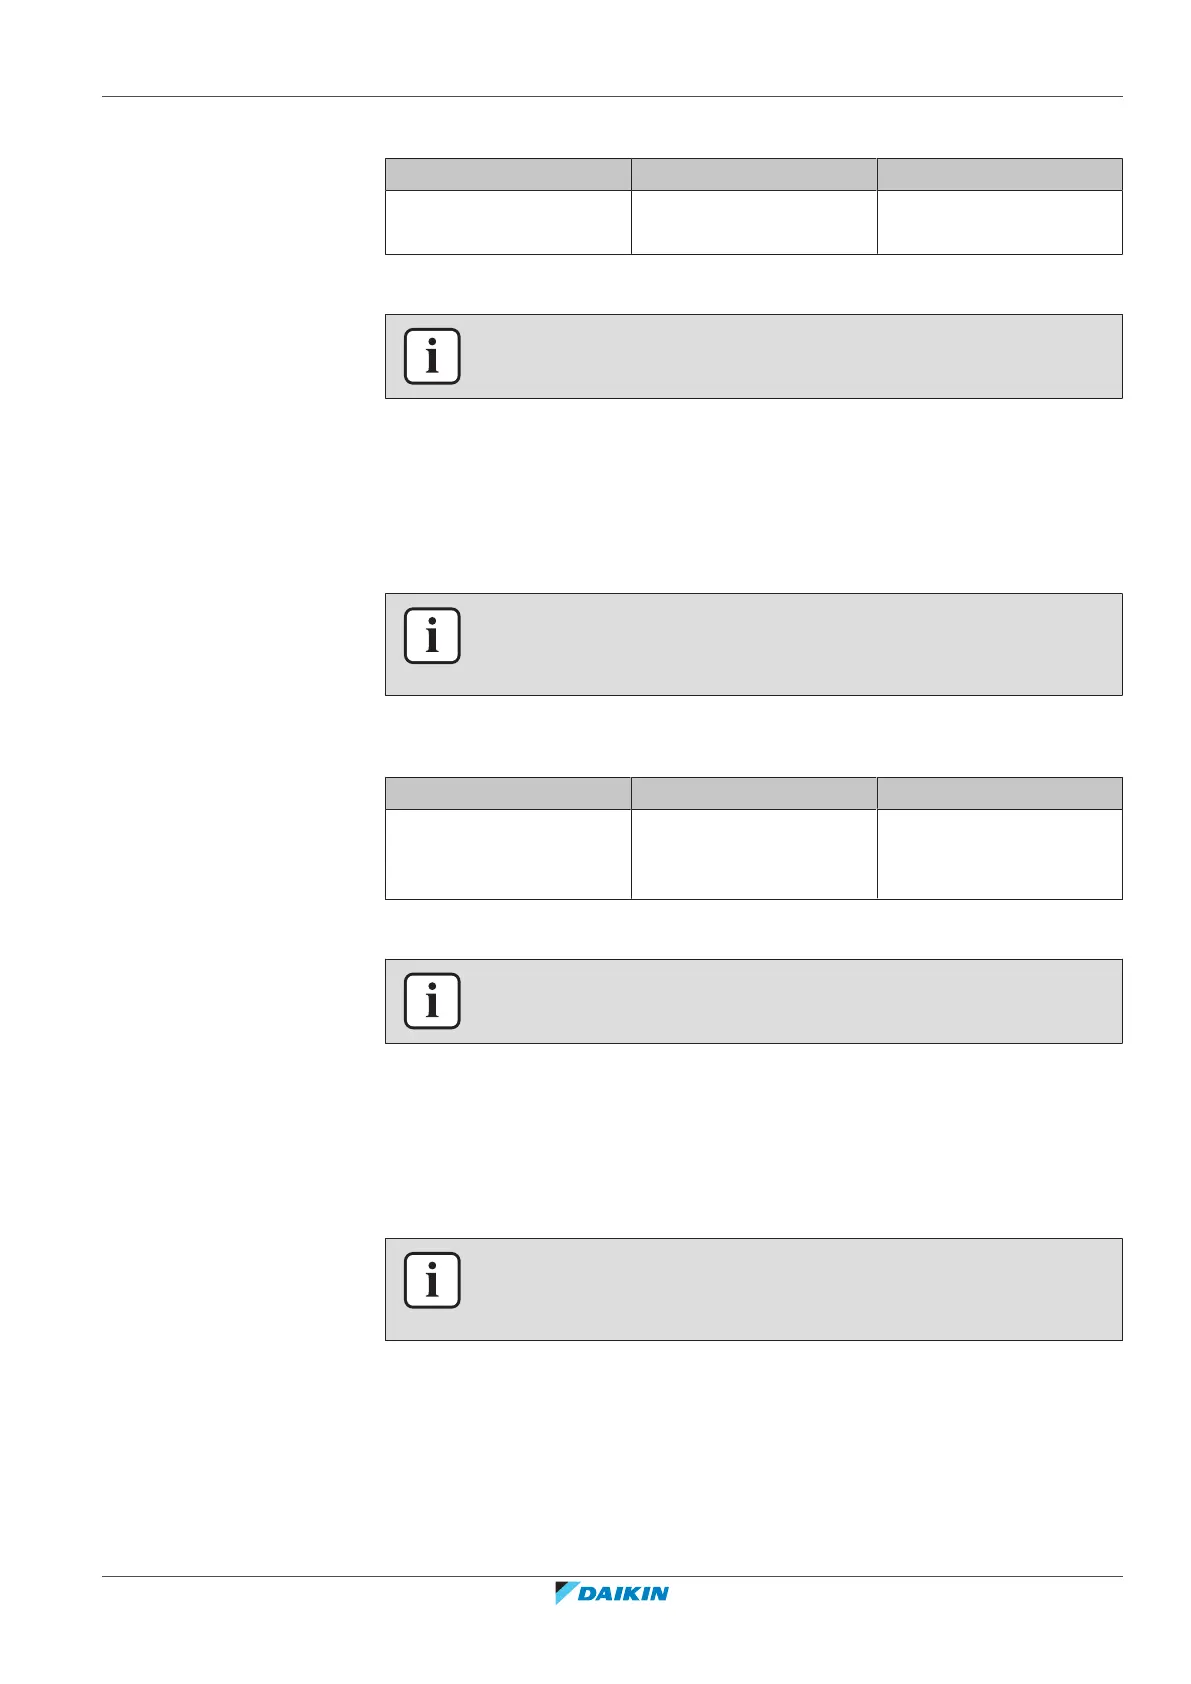Click the info icon in the third notice box
Viewport: 1191px width, 1684px height.
pos(432,1000)
